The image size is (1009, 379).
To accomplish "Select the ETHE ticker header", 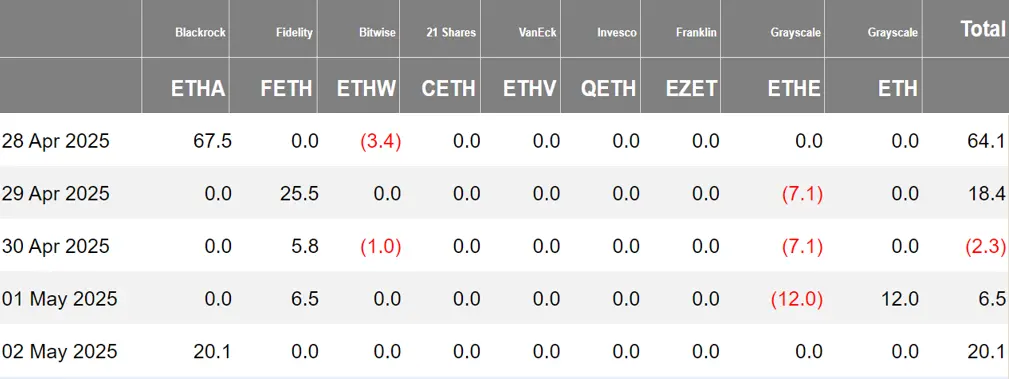I will (x=794, y=88).
